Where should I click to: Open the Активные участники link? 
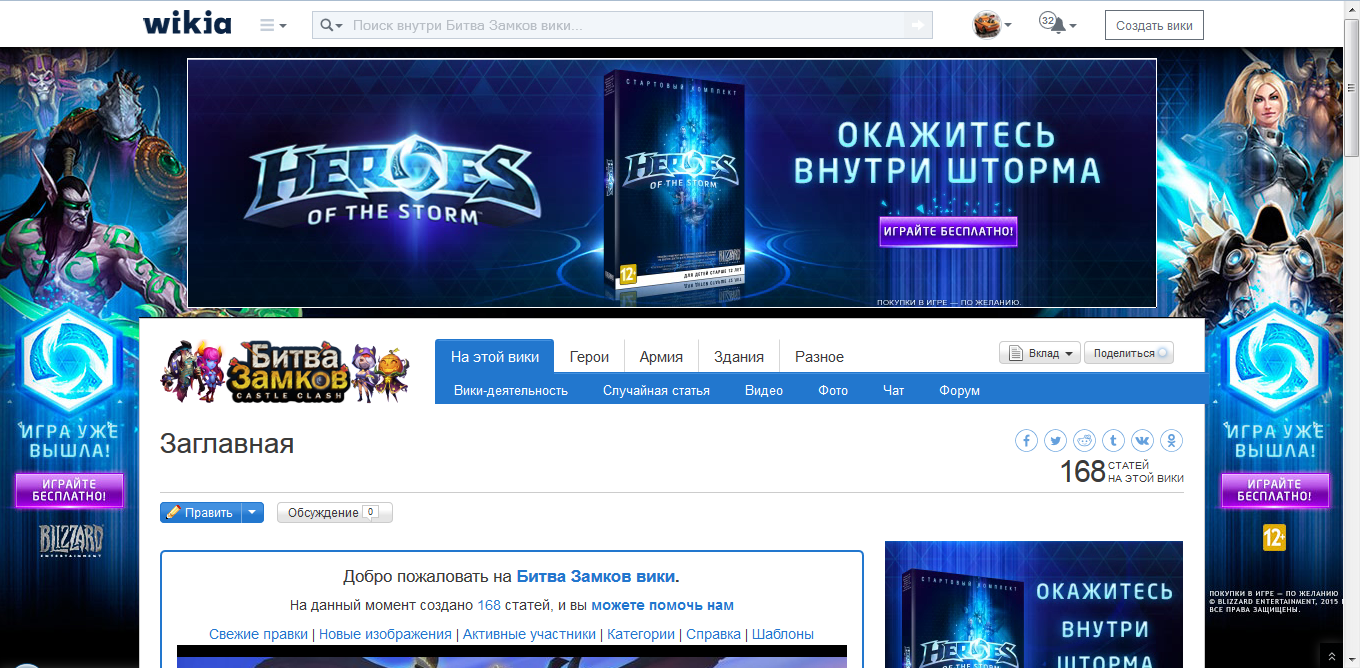[x=529, y=634]
